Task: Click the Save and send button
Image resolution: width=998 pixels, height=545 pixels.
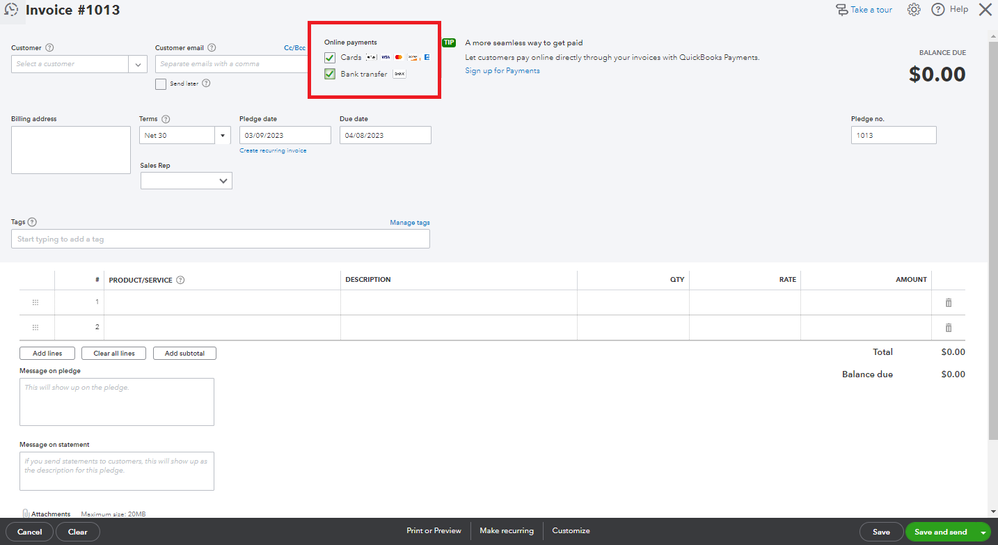Action: tap(941, 532)
